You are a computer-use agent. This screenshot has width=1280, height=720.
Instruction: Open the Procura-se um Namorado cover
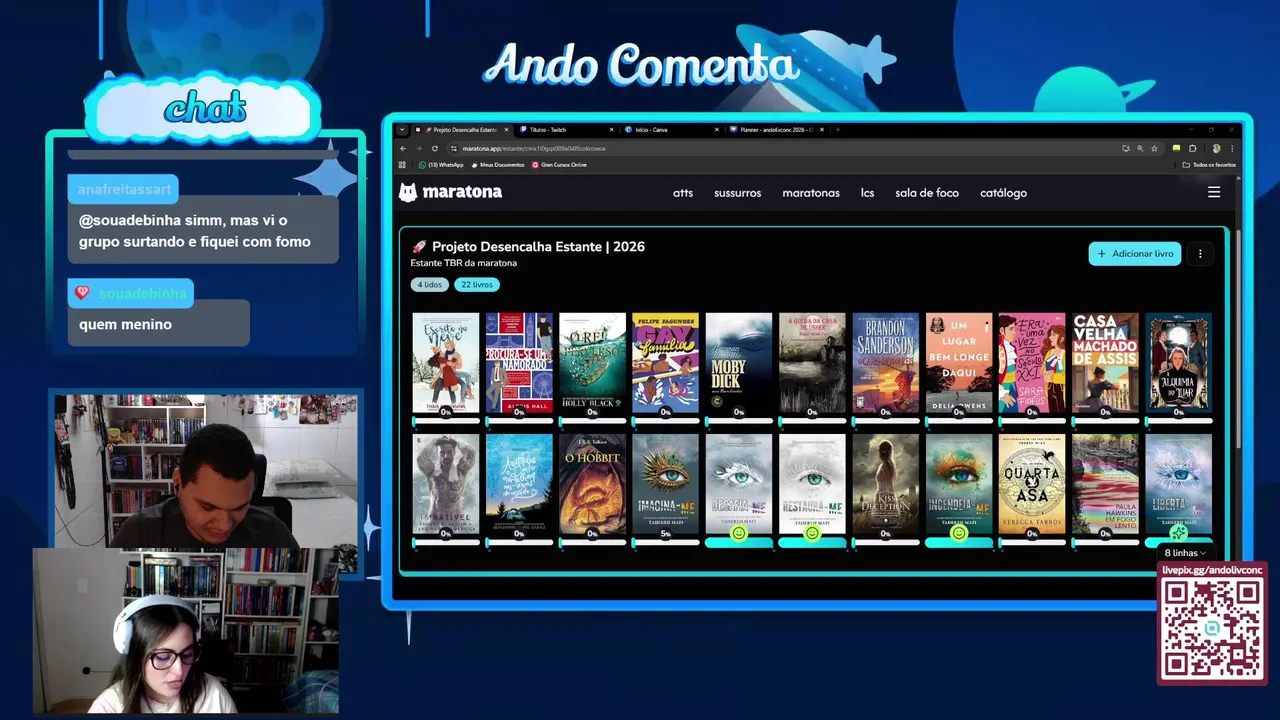click(x=519, y=362)
